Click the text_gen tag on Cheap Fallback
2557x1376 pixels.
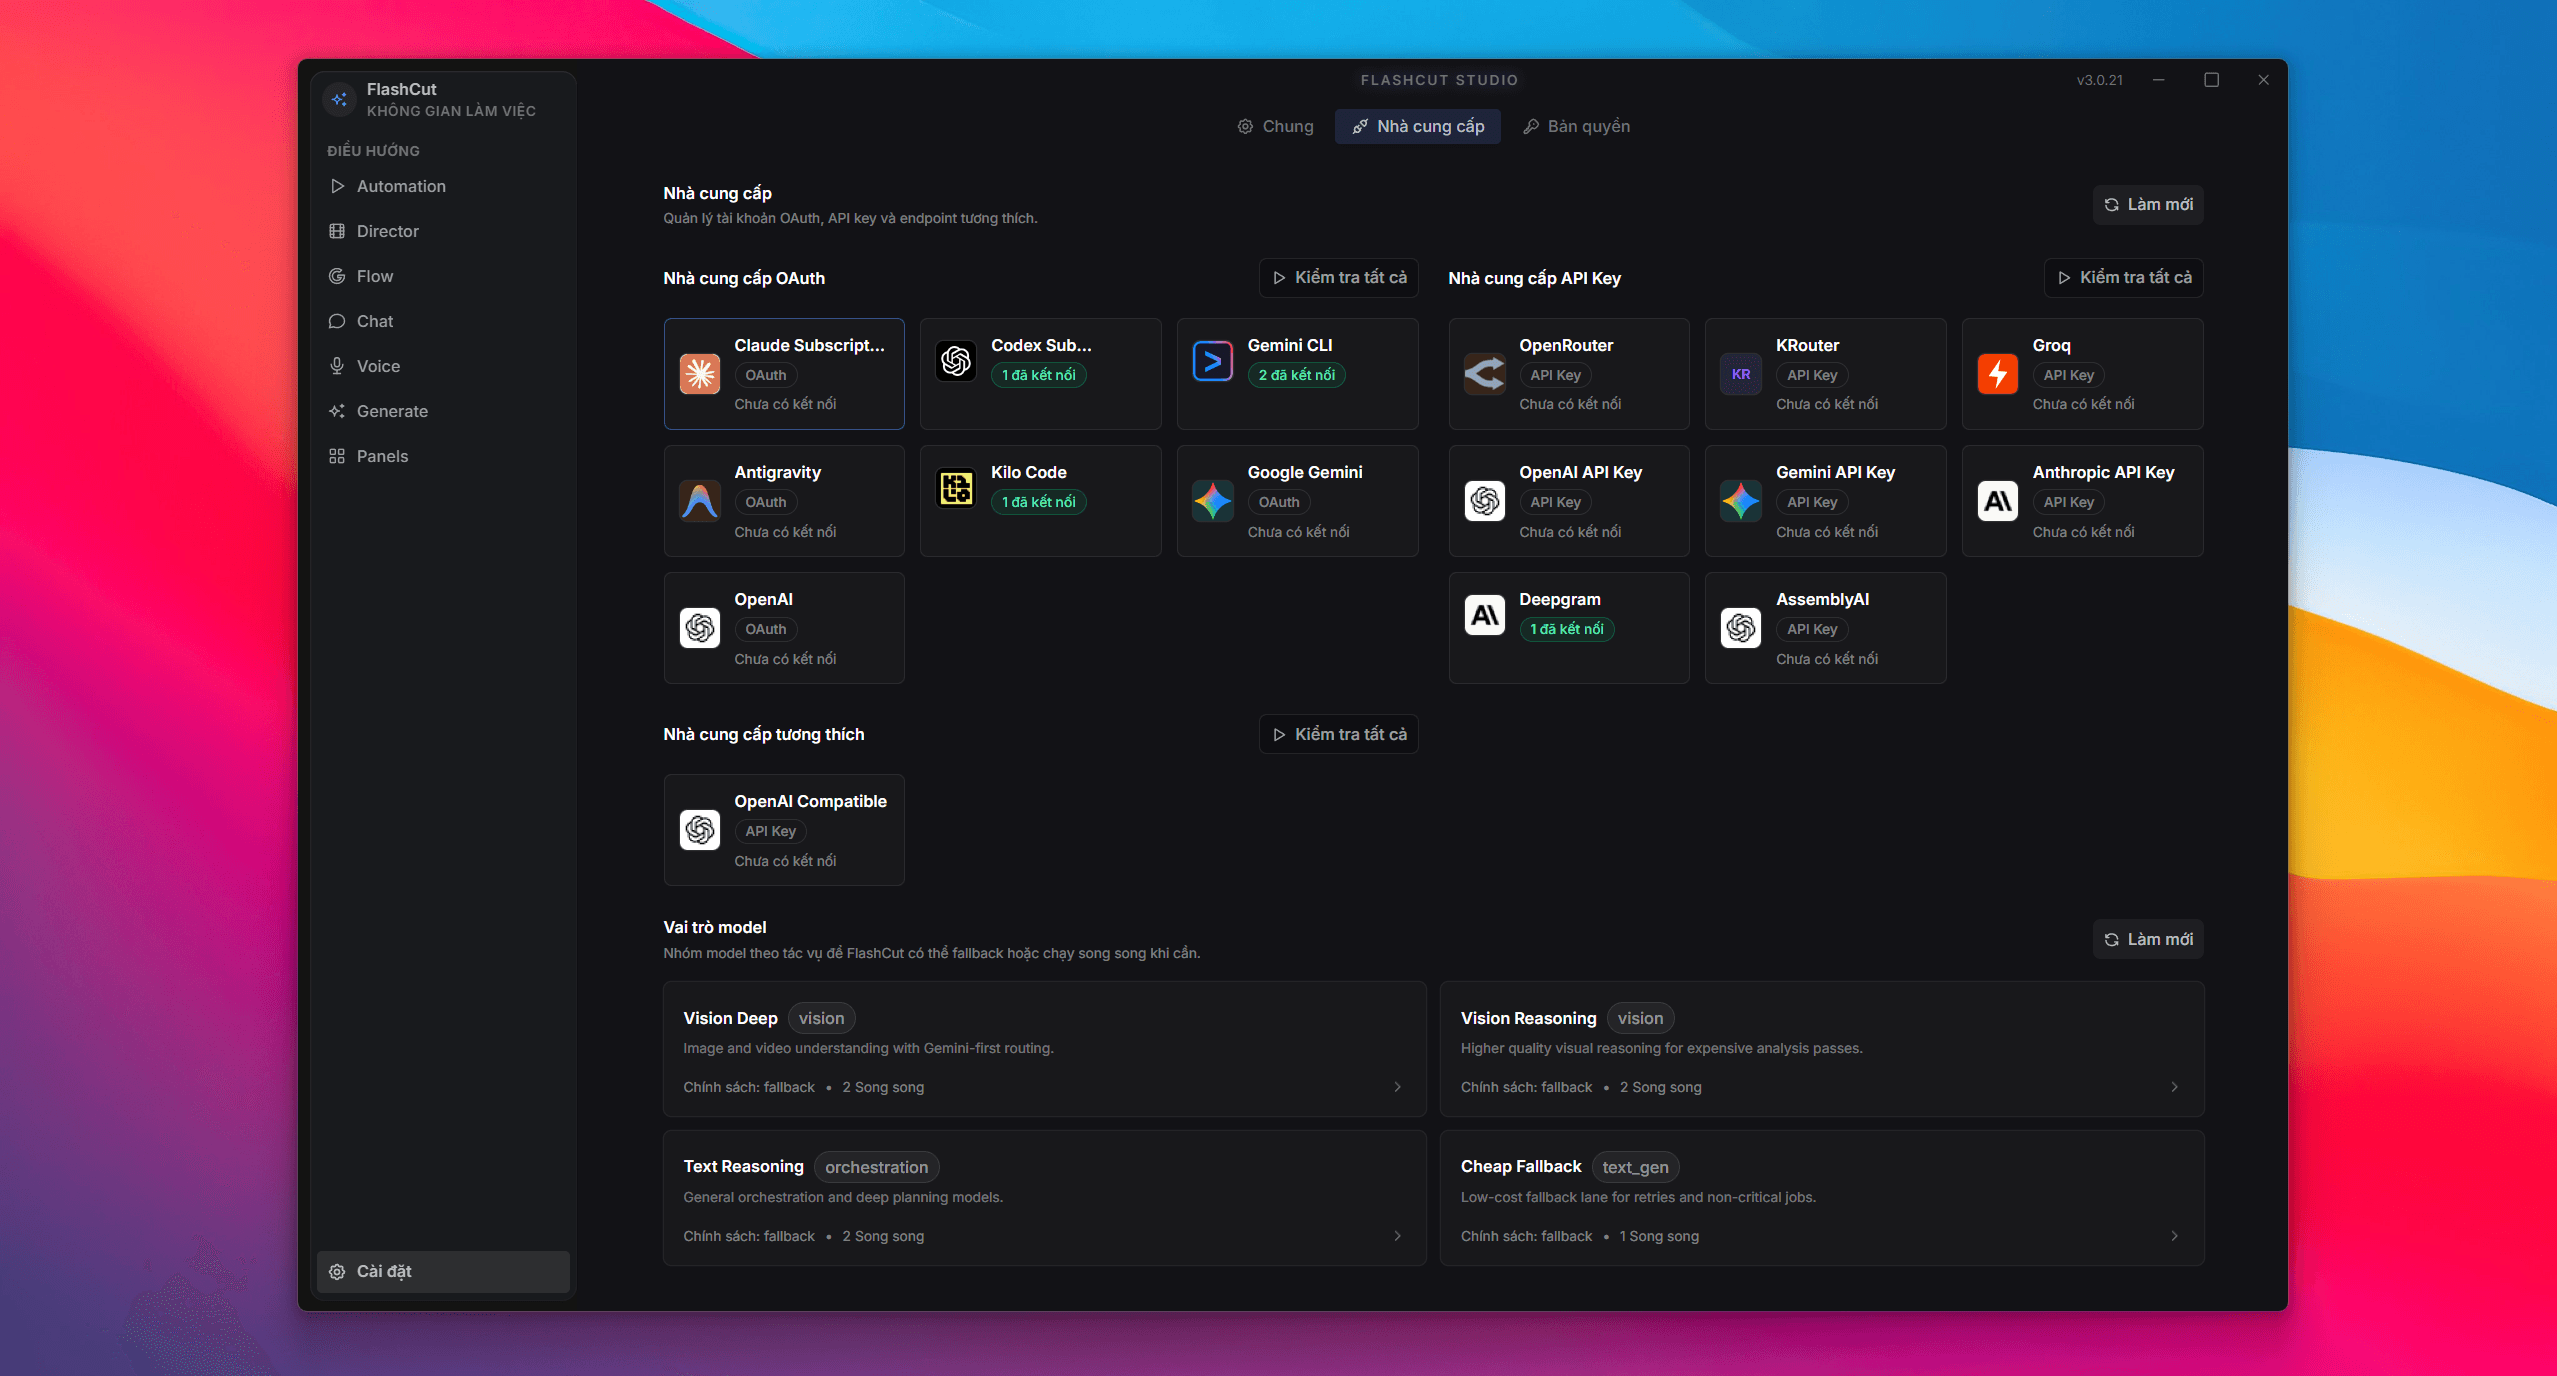1635,1167
